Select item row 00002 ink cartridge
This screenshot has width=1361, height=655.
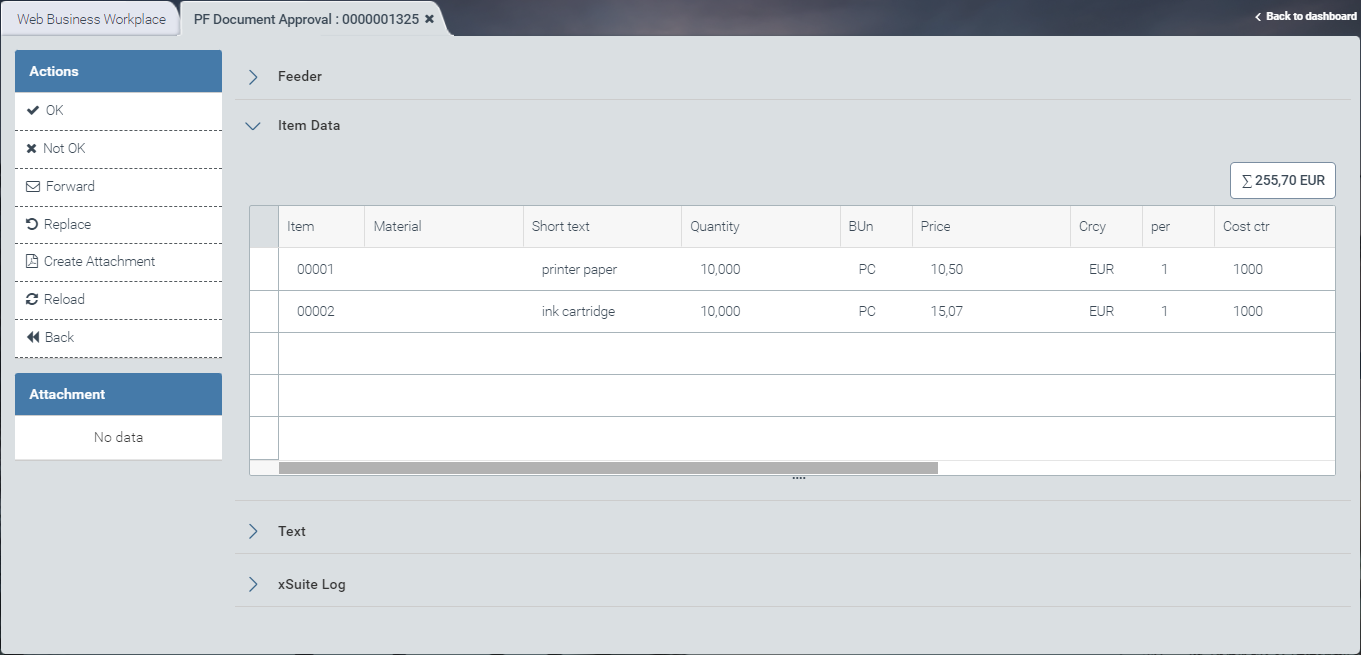(x=600, y=311)
